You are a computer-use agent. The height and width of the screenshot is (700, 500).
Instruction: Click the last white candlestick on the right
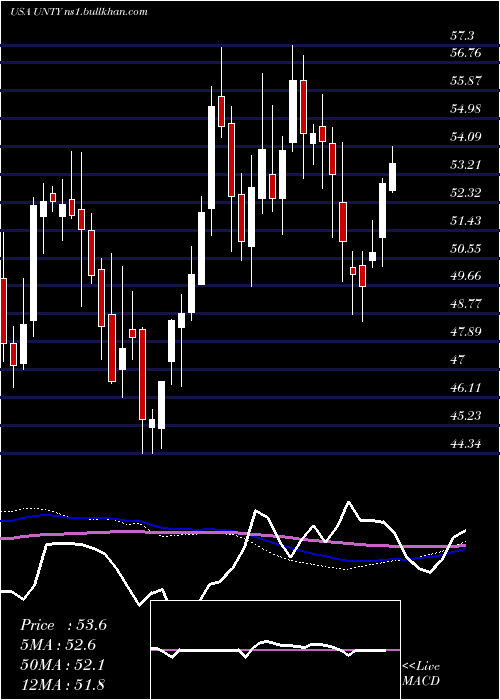coord(393,177)
